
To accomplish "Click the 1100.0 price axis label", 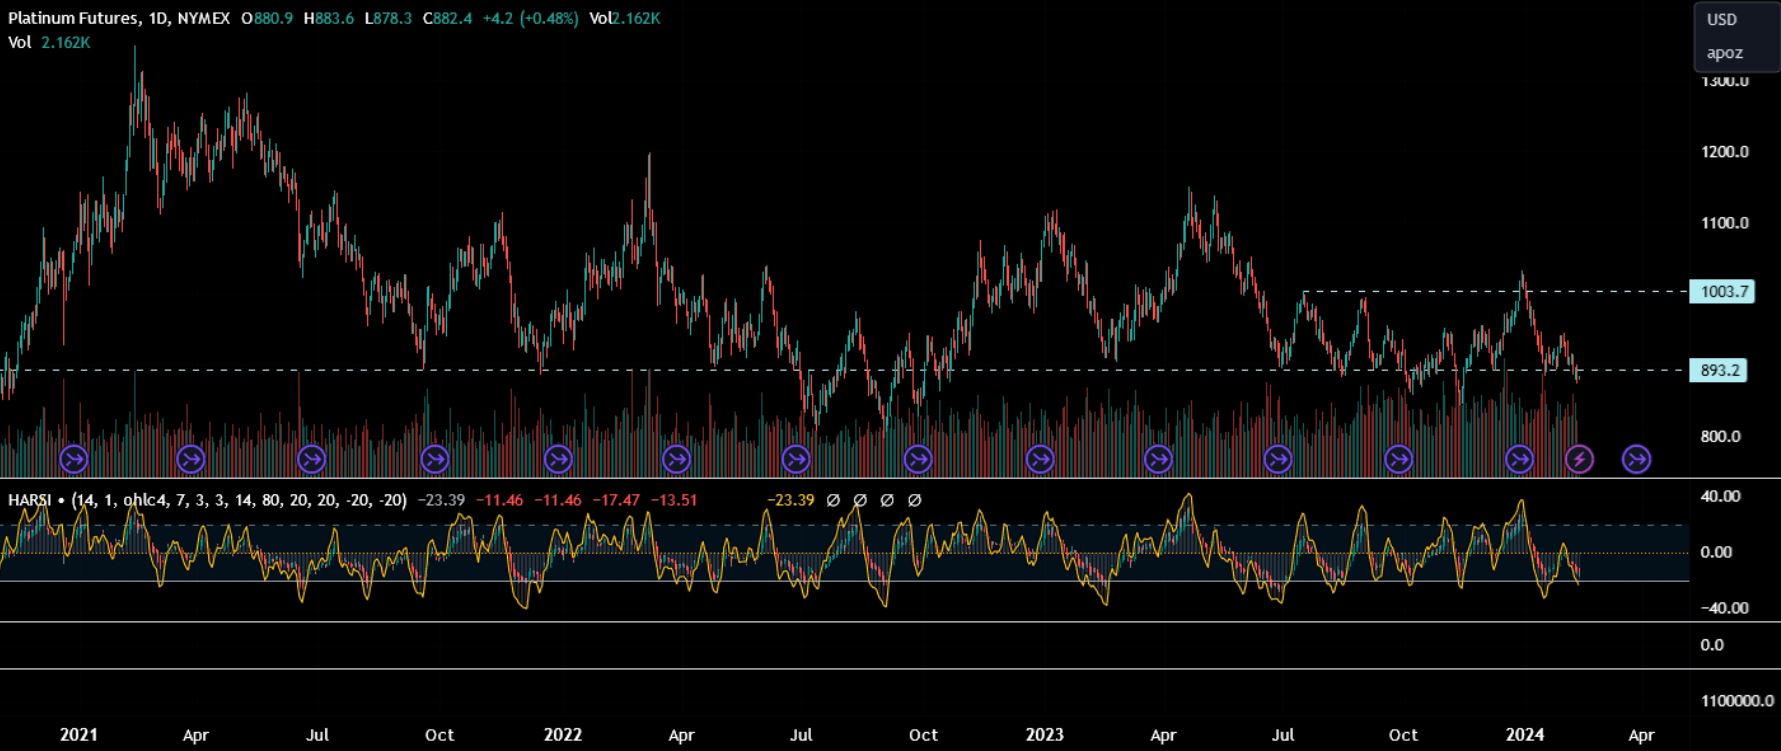I will 1724,223.
